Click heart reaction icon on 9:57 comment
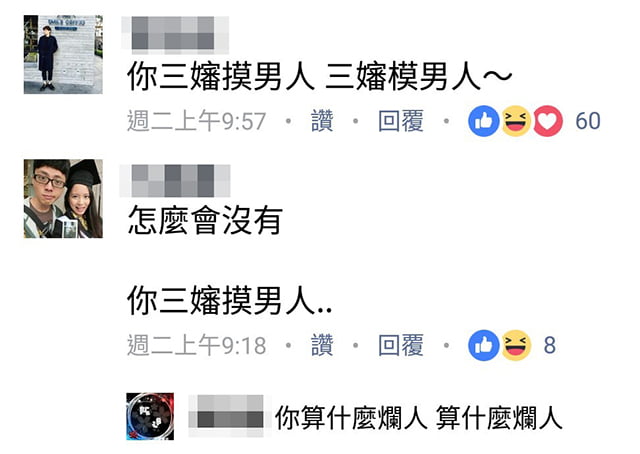 (x=548, y=121)
